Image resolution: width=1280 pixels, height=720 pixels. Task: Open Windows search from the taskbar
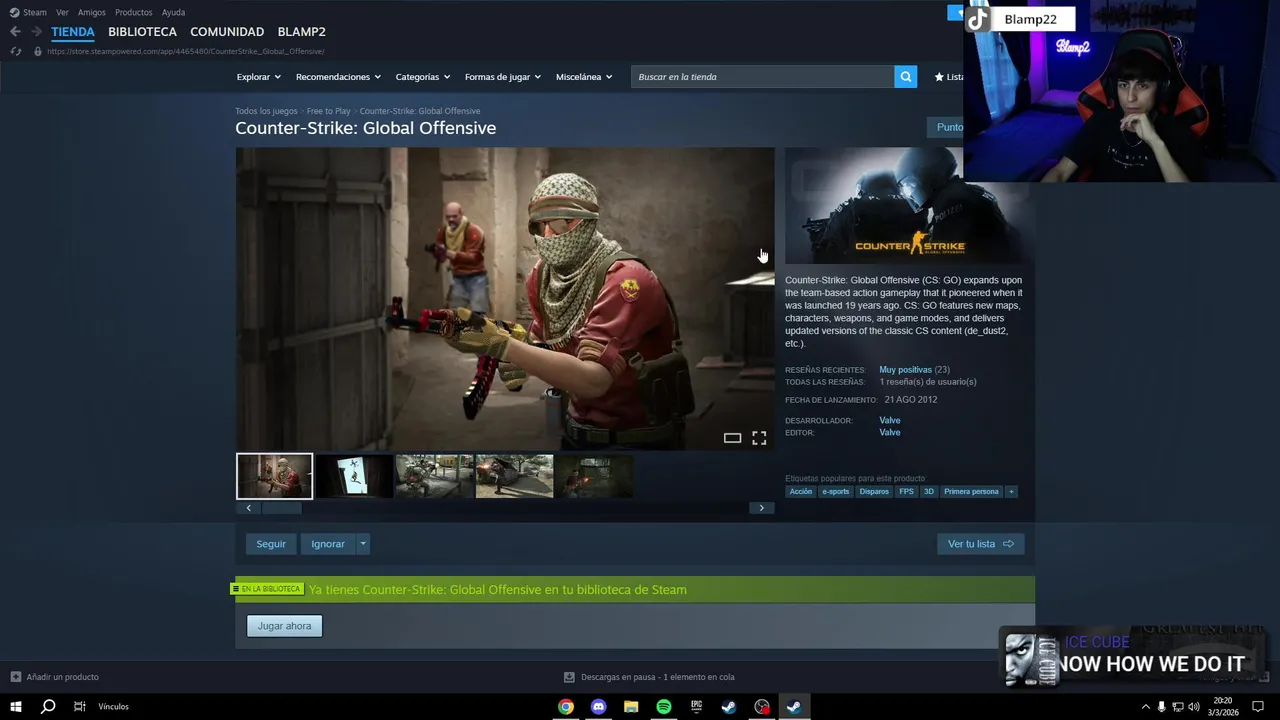tap(47, 707)
